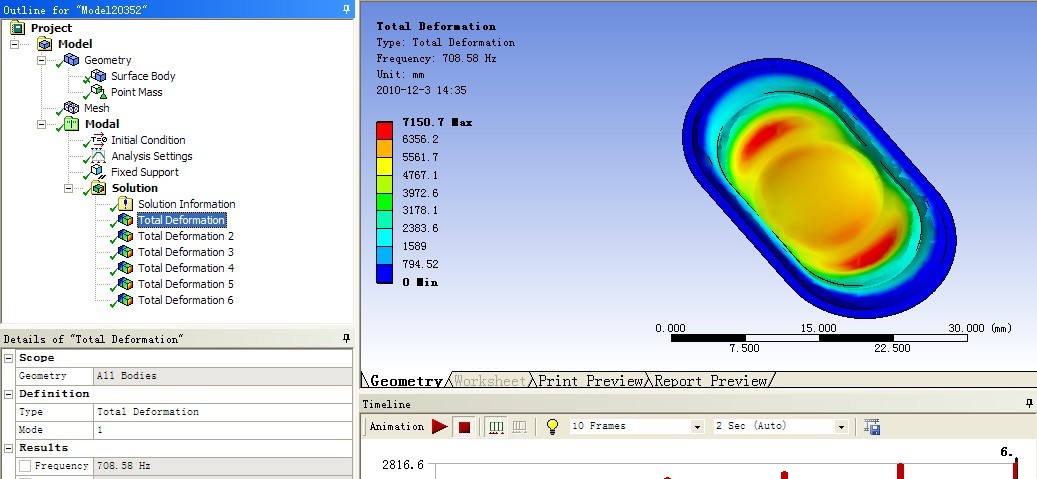
Task: Click the Analysis Settings icon
Action: tap(97, 156)
